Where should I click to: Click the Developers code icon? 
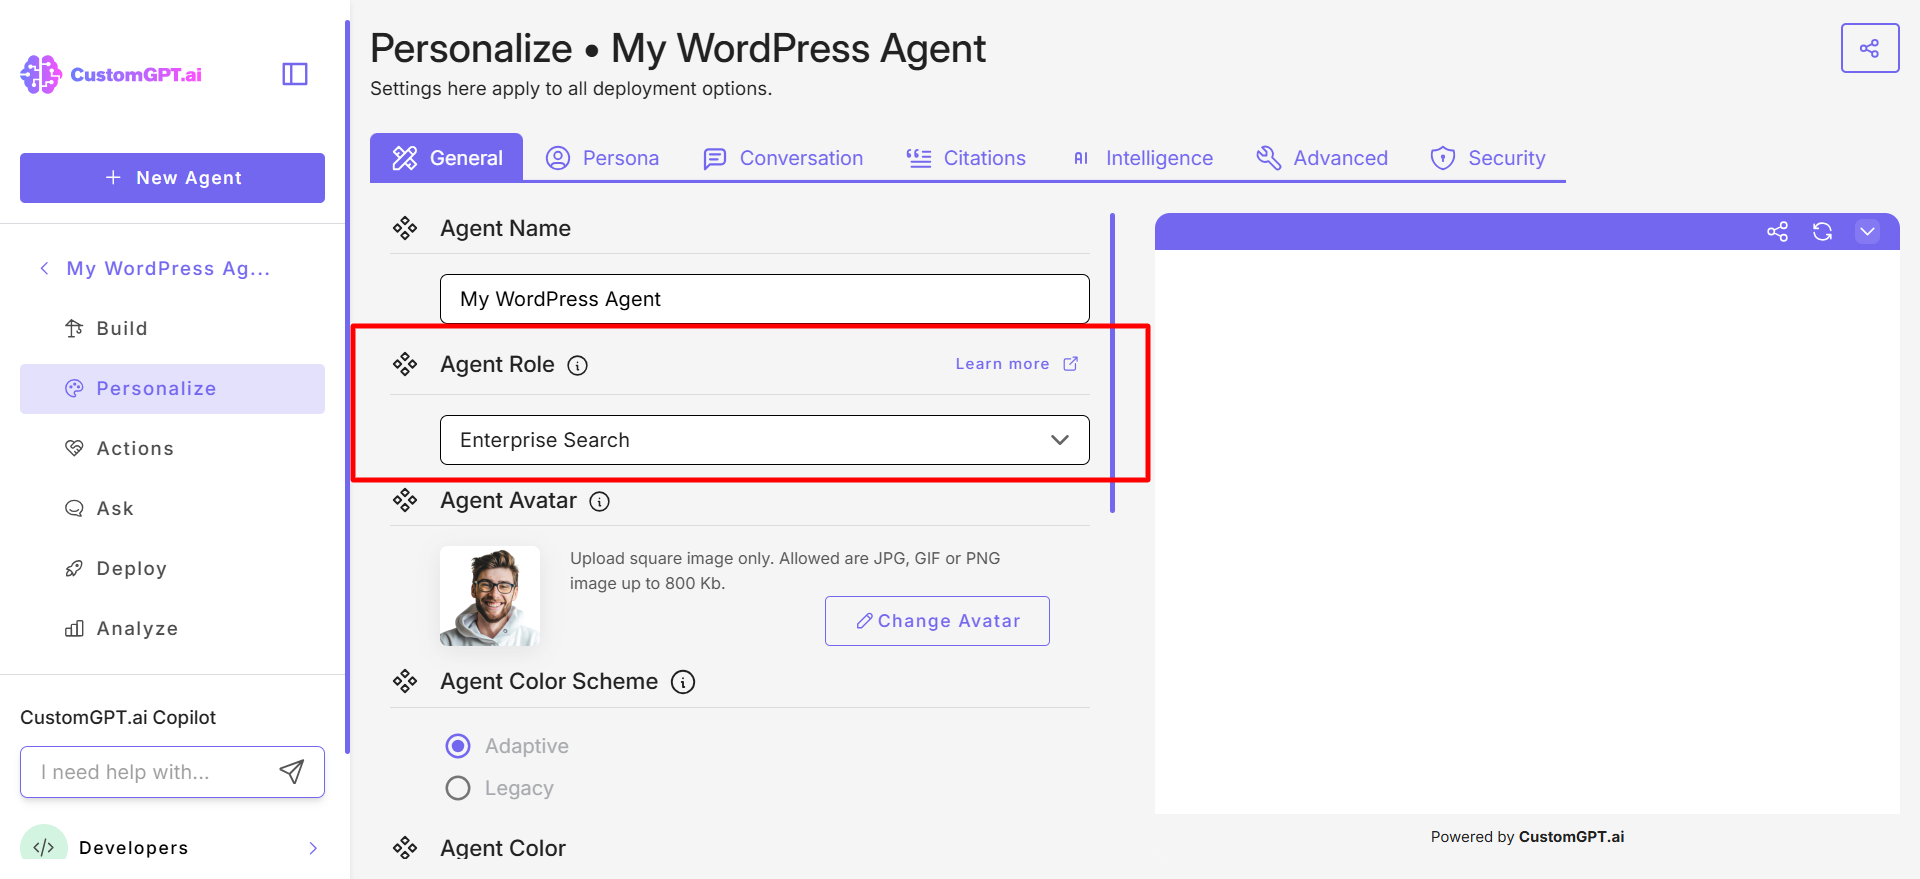(44, 847)
